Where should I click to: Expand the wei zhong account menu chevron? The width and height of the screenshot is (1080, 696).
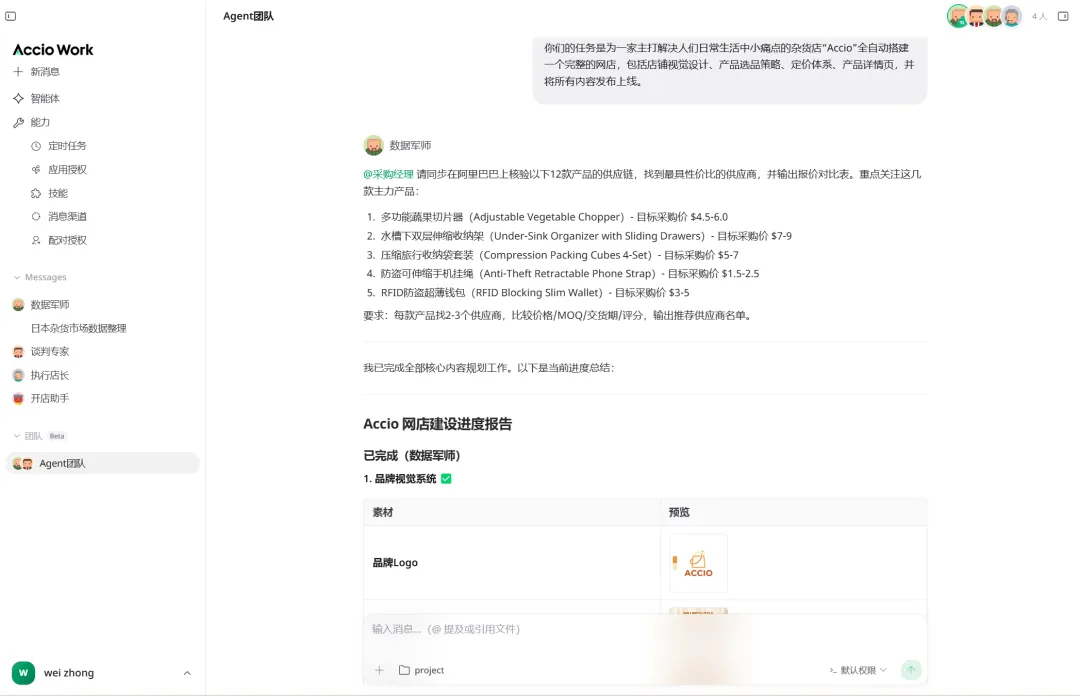pyautogui.click(x=187, y=673)
